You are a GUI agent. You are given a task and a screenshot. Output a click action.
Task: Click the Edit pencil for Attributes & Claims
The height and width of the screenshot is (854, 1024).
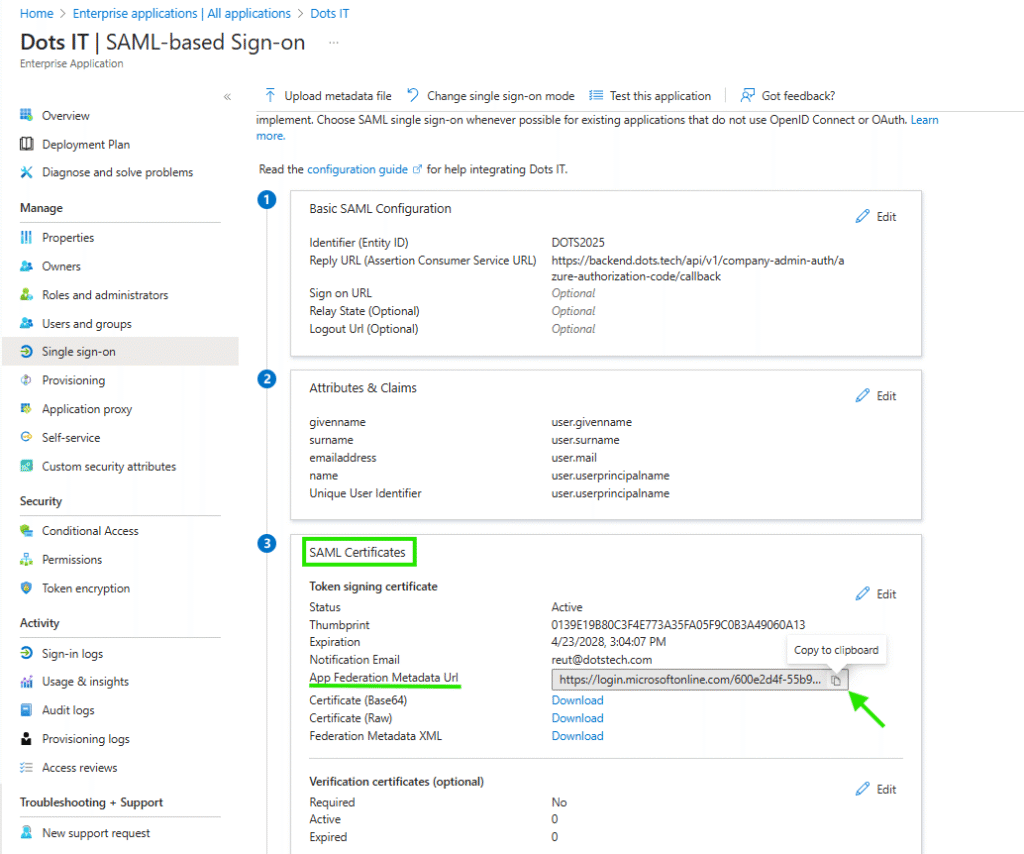click(863, 396)
